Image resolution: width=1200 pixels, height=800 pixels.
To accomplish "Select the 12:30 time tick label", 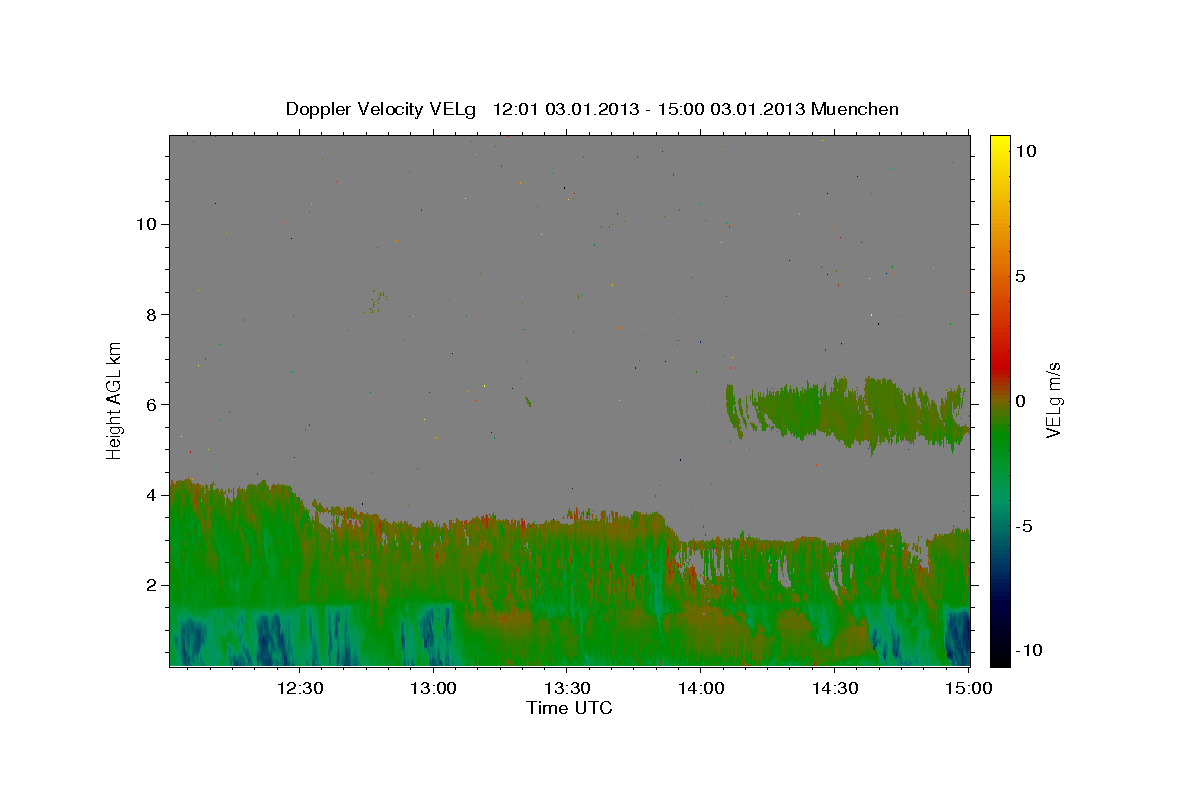I will click(x=299, y=688).
